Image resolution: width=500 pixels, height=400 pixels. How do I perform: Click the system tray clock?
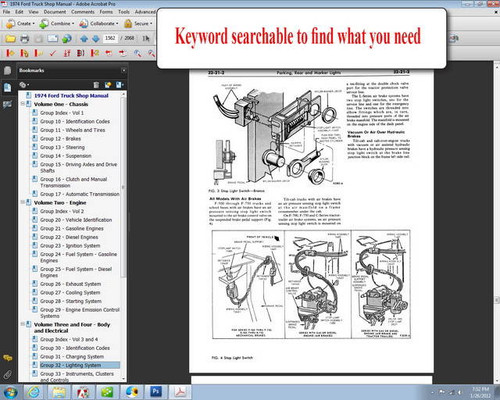[x=480, y=392]
